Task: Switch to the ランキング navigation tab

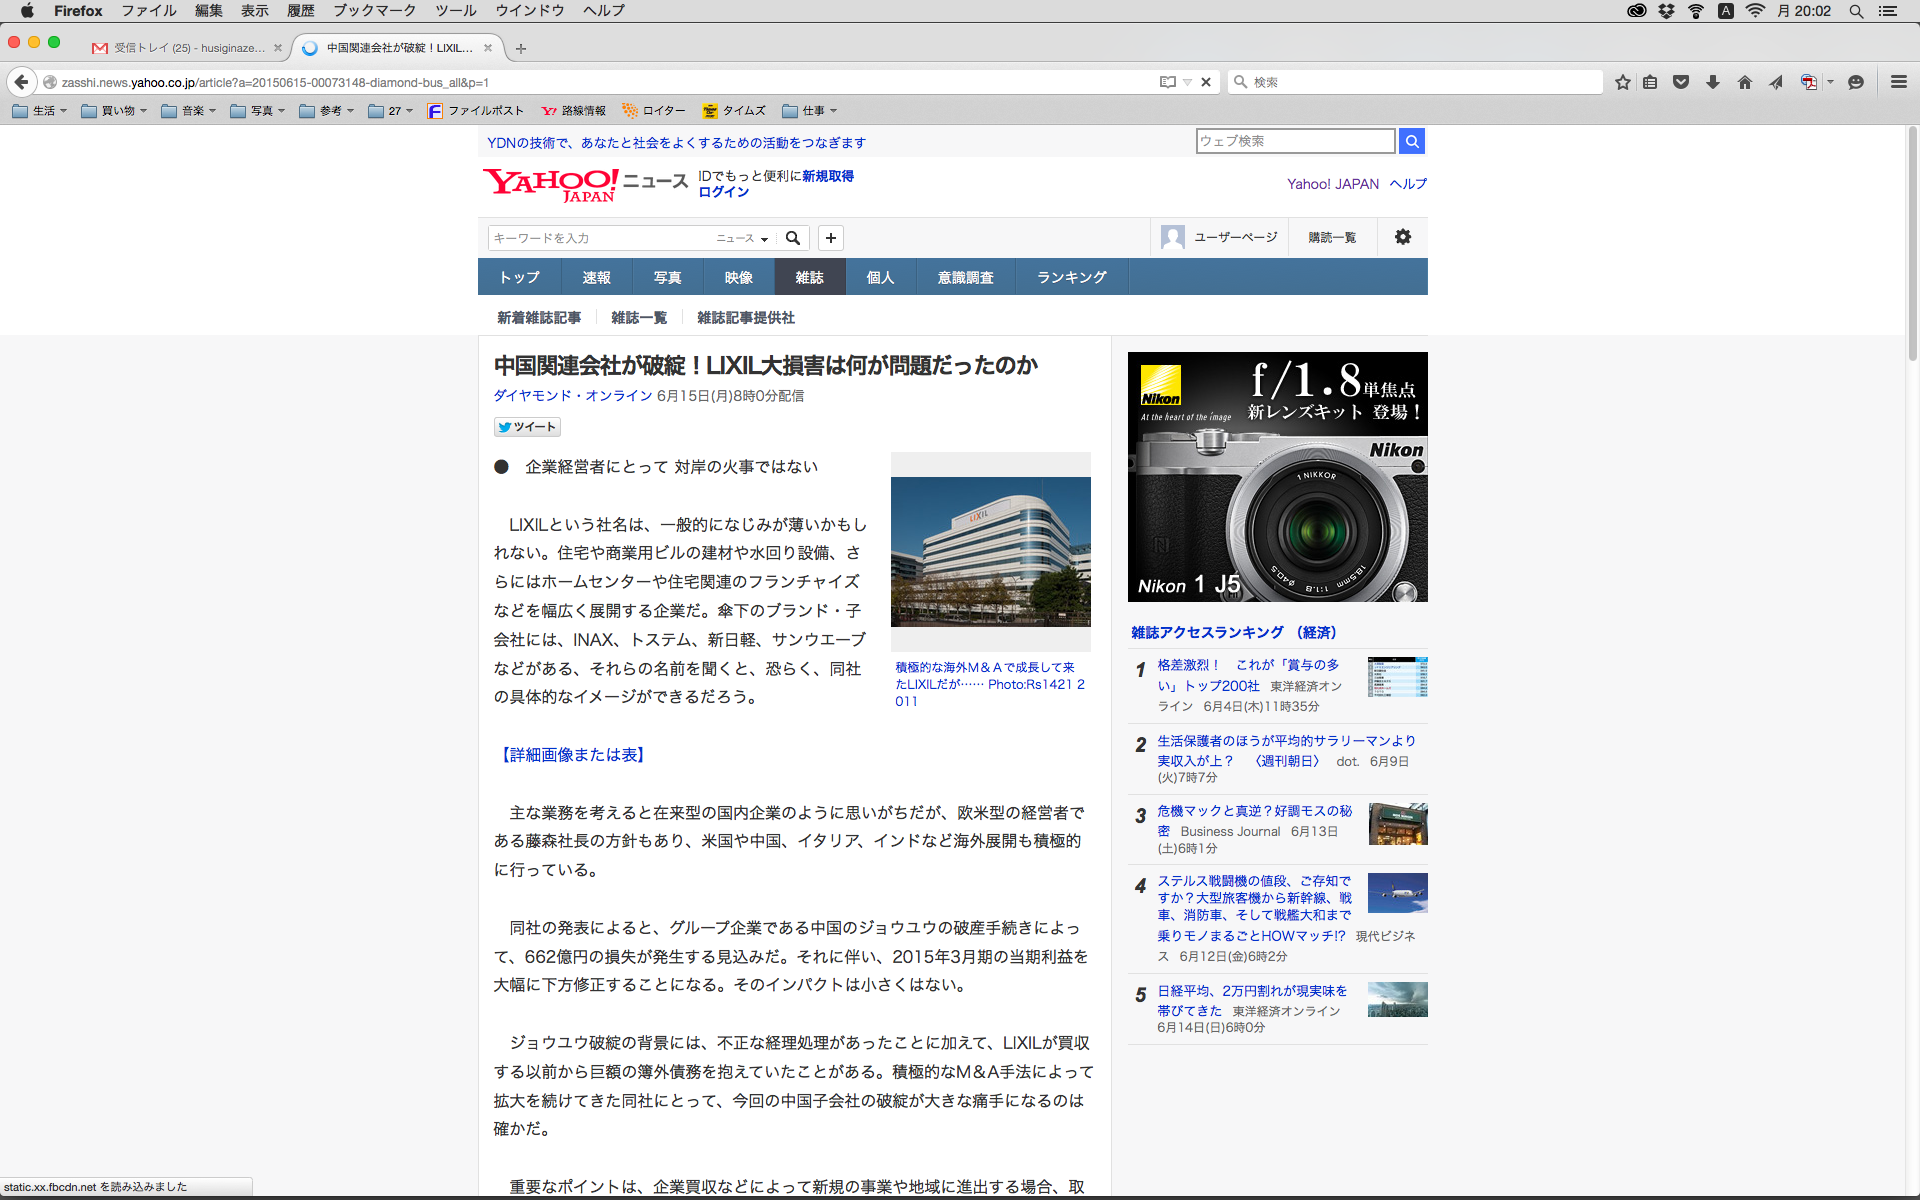Action: [x=1071, y=277]
